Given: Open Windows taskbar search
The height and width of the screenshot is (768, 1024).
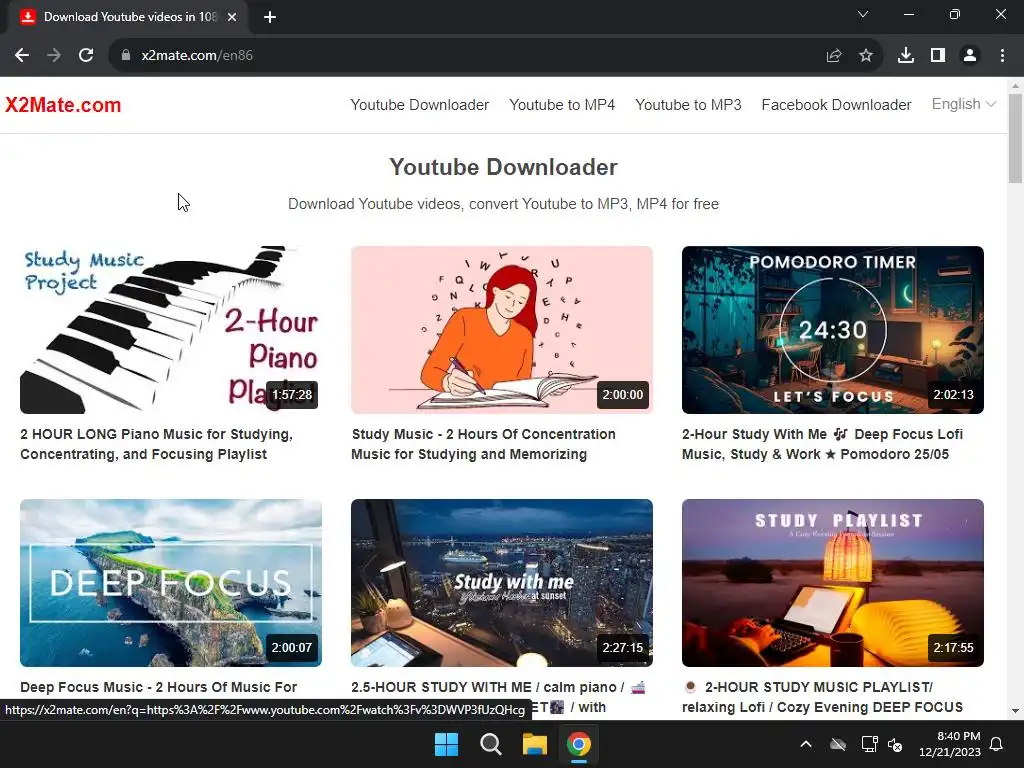Looking at the screenshot, I should (x=490, y=744).
